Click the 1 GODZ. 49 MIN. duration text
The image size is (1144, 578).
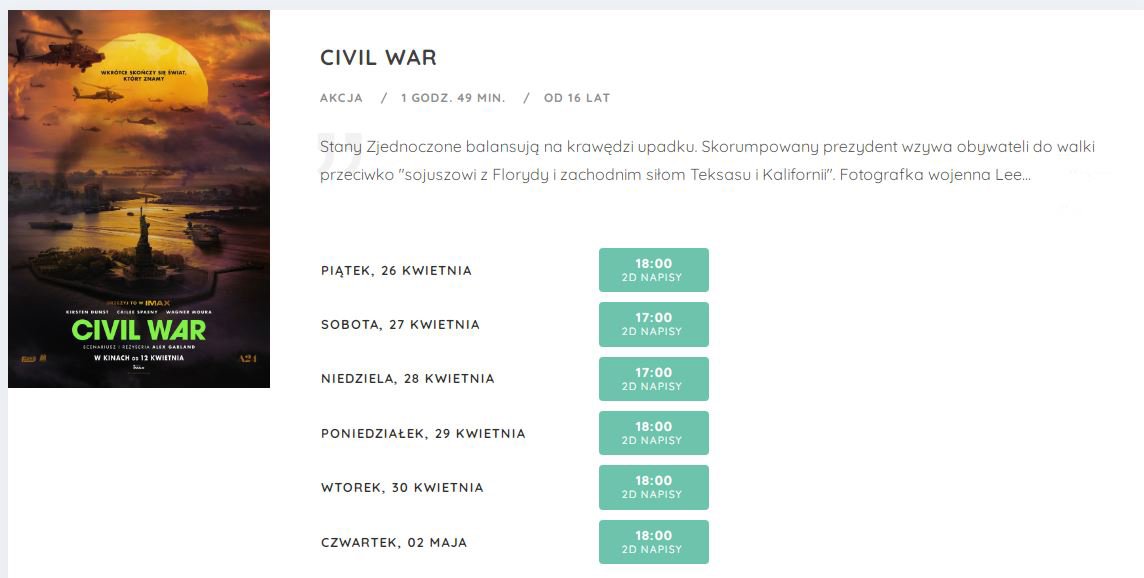452,98
